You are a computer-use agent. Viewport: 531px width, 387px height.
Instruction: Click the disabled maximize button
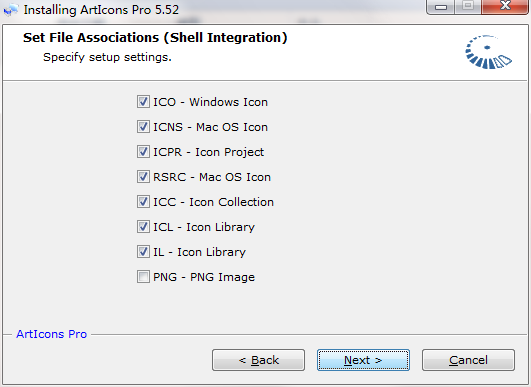coord(468,6)
